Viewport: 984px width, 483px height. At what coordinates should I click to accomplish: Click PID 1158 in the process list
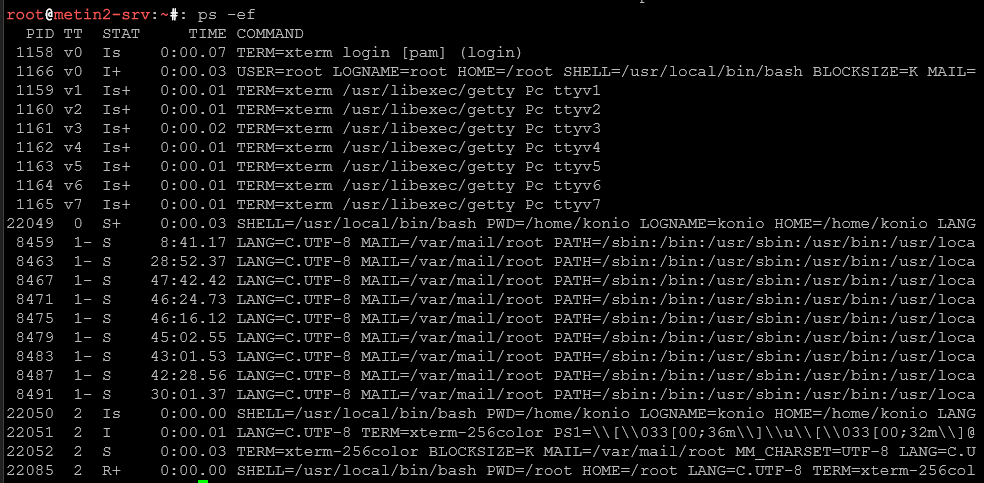(x=36, y=52)
